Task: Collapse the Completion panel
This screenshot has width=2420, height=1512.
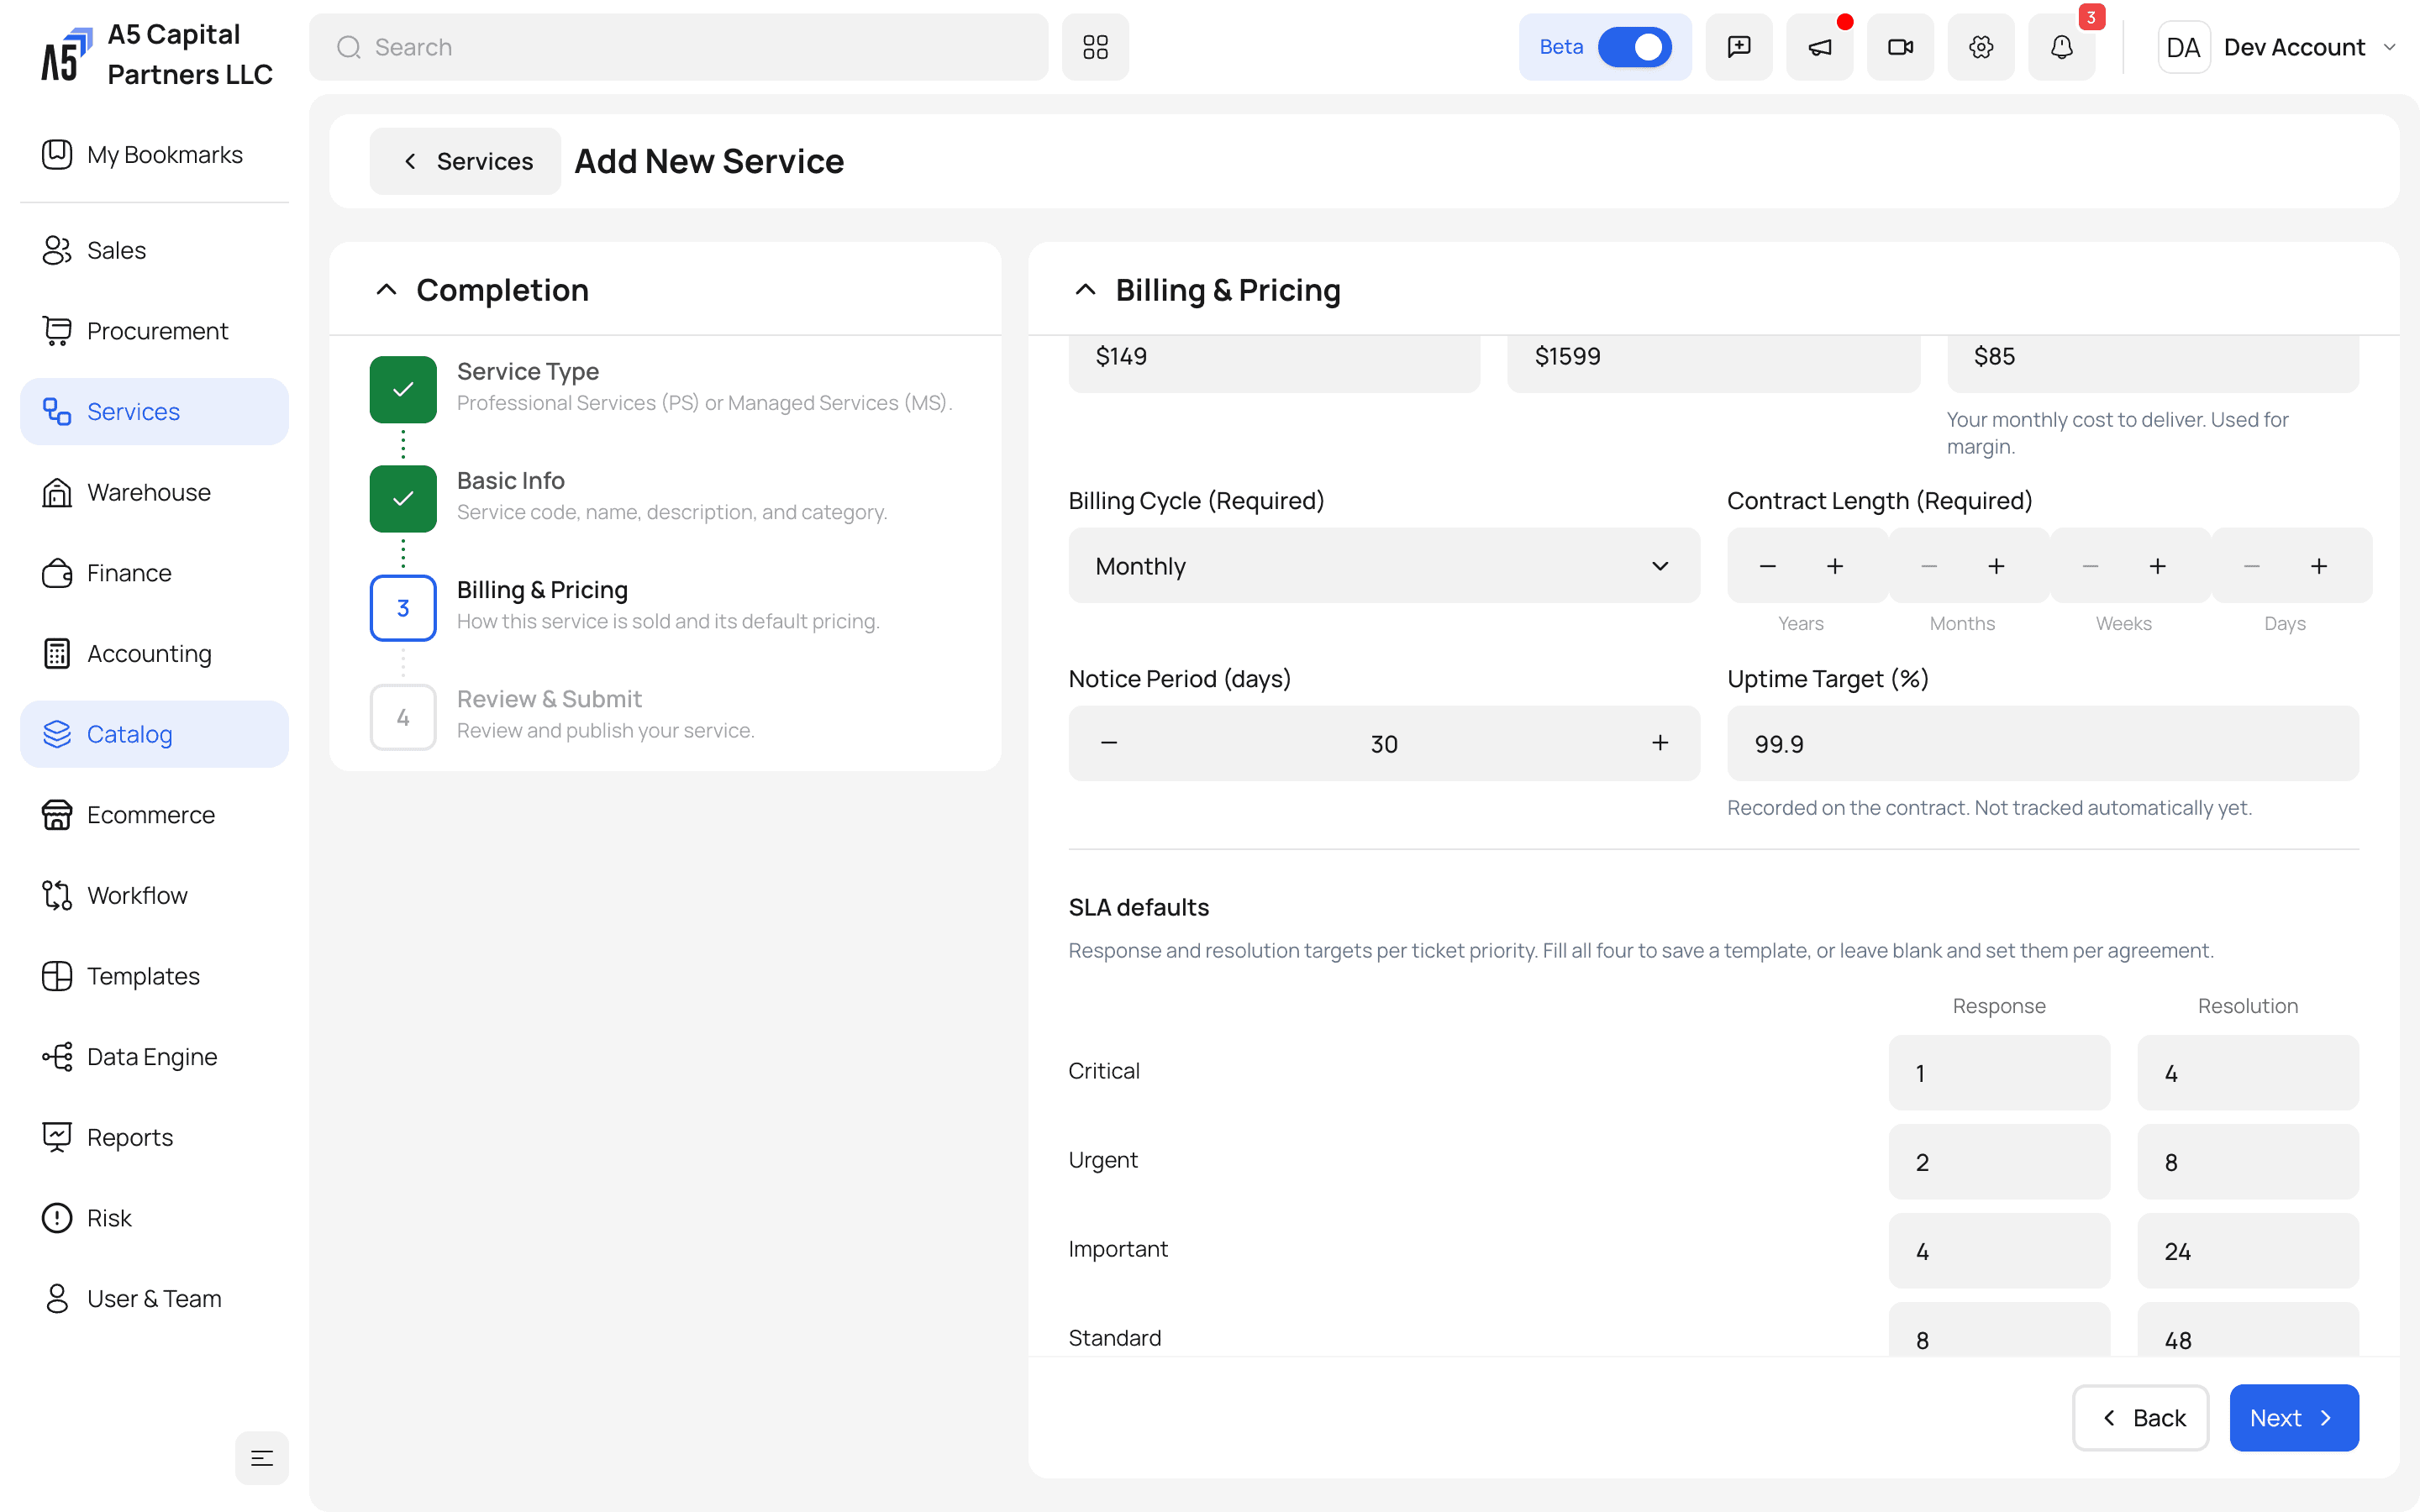Action: (386, 290)
